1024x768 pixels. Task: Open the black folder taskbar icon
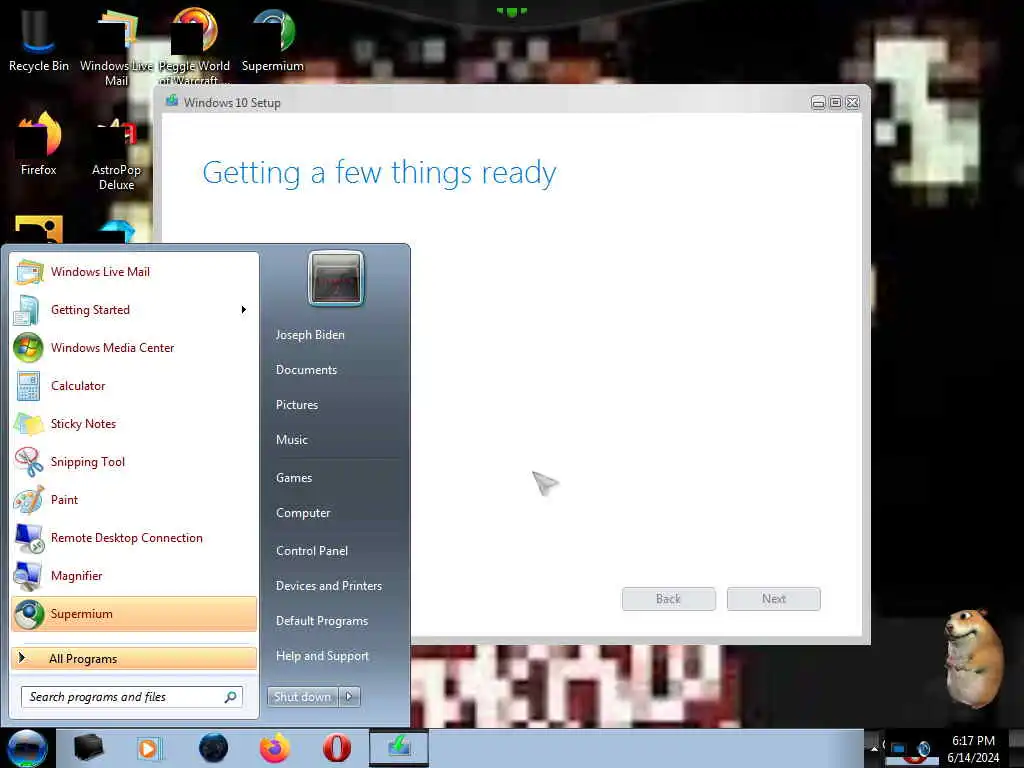(x=88, y=748)
